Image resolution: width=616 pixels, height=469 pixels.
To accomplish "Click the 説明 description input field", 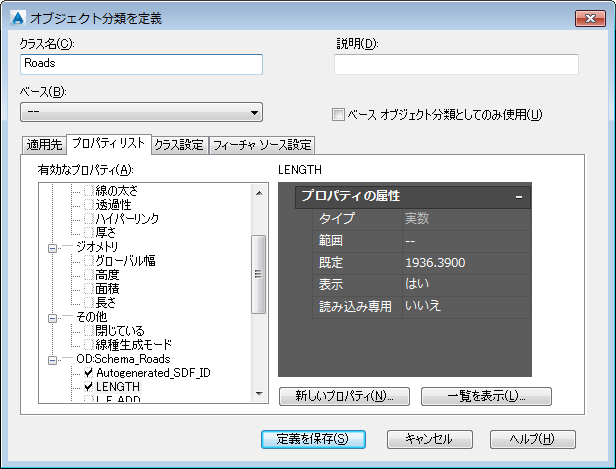I will 456,64.
